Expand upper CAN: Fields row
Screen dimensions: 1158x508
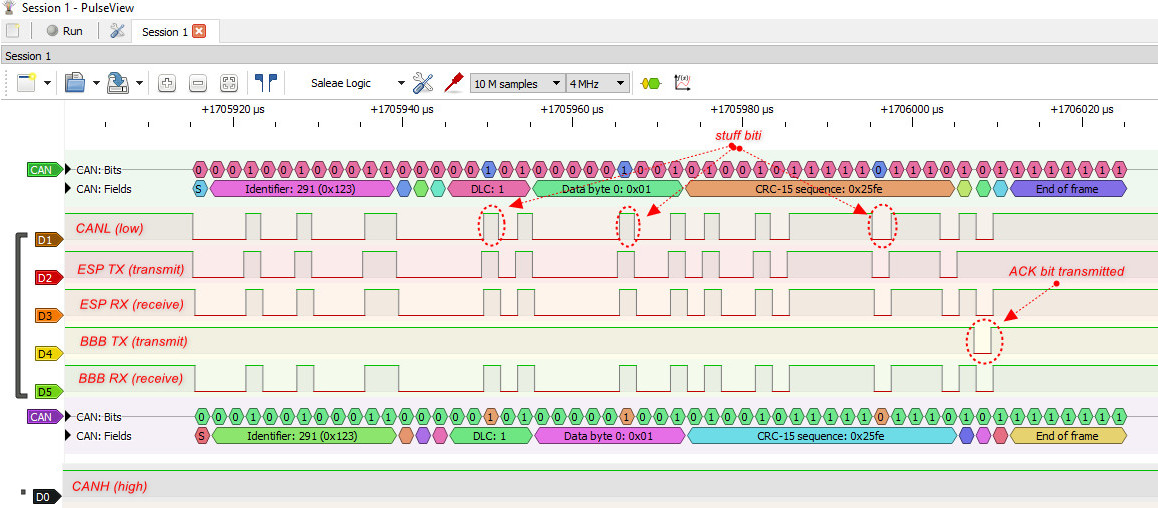pos(69,188)
